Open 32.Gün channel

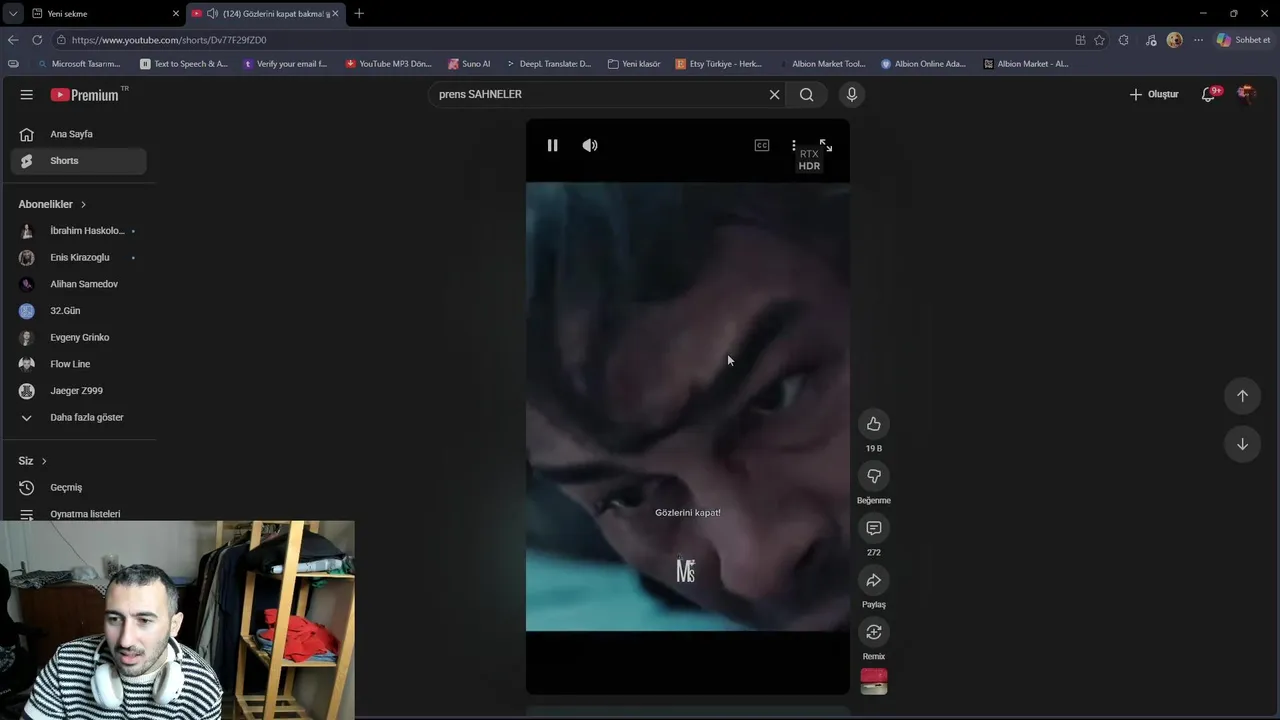(x=79, y=311)
